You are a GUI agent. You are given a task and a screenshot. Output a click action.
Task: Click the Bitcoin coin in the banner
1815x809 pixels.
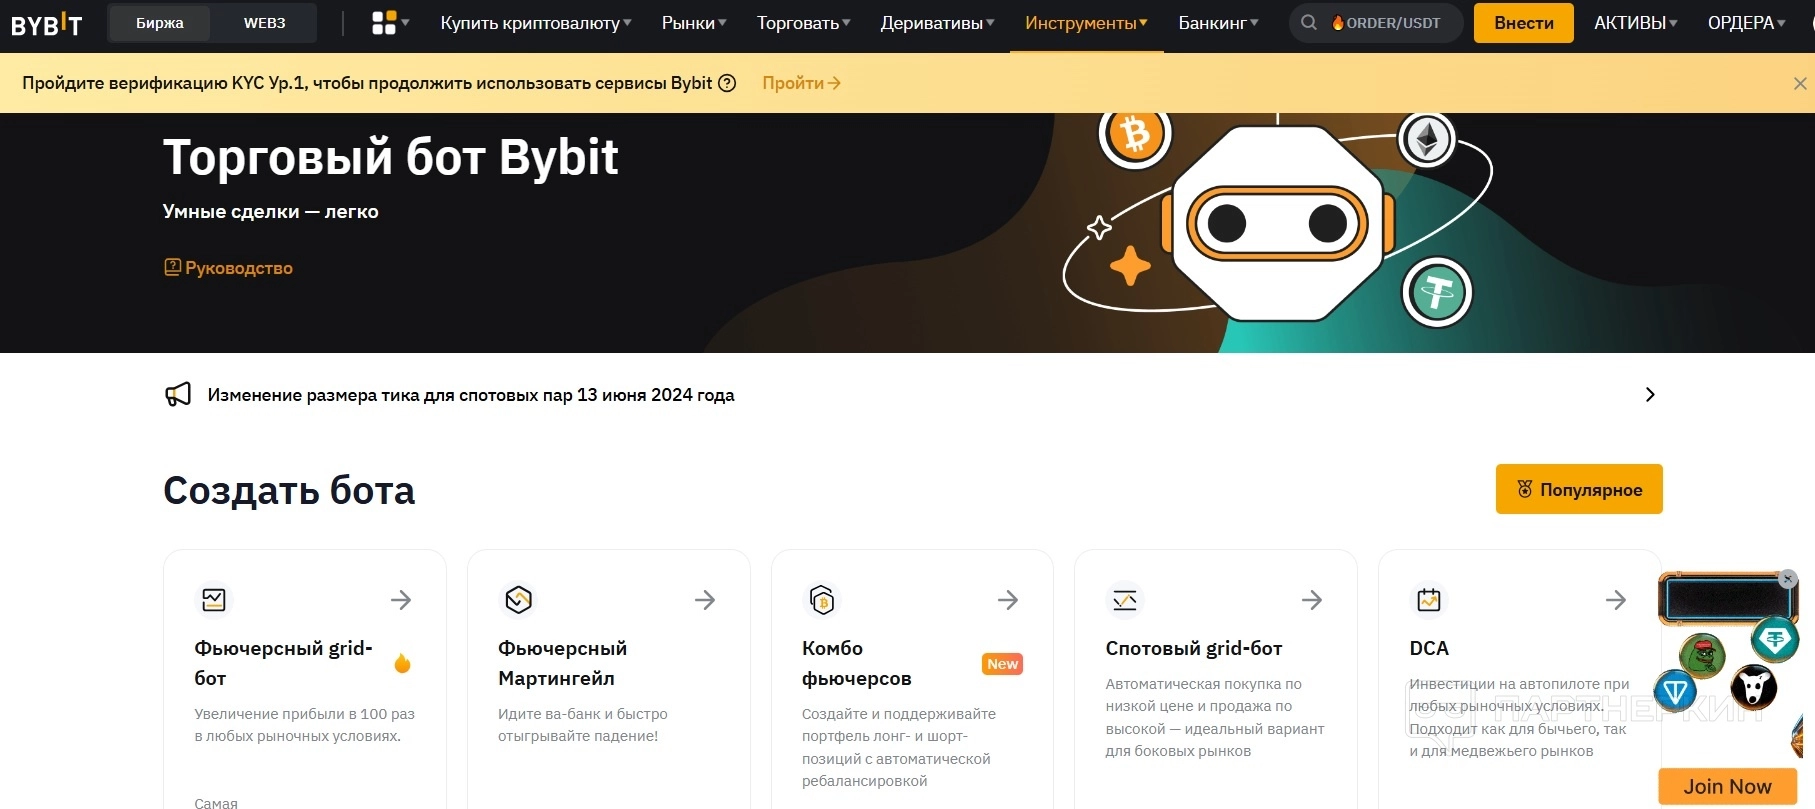[x=1136, y=133]
